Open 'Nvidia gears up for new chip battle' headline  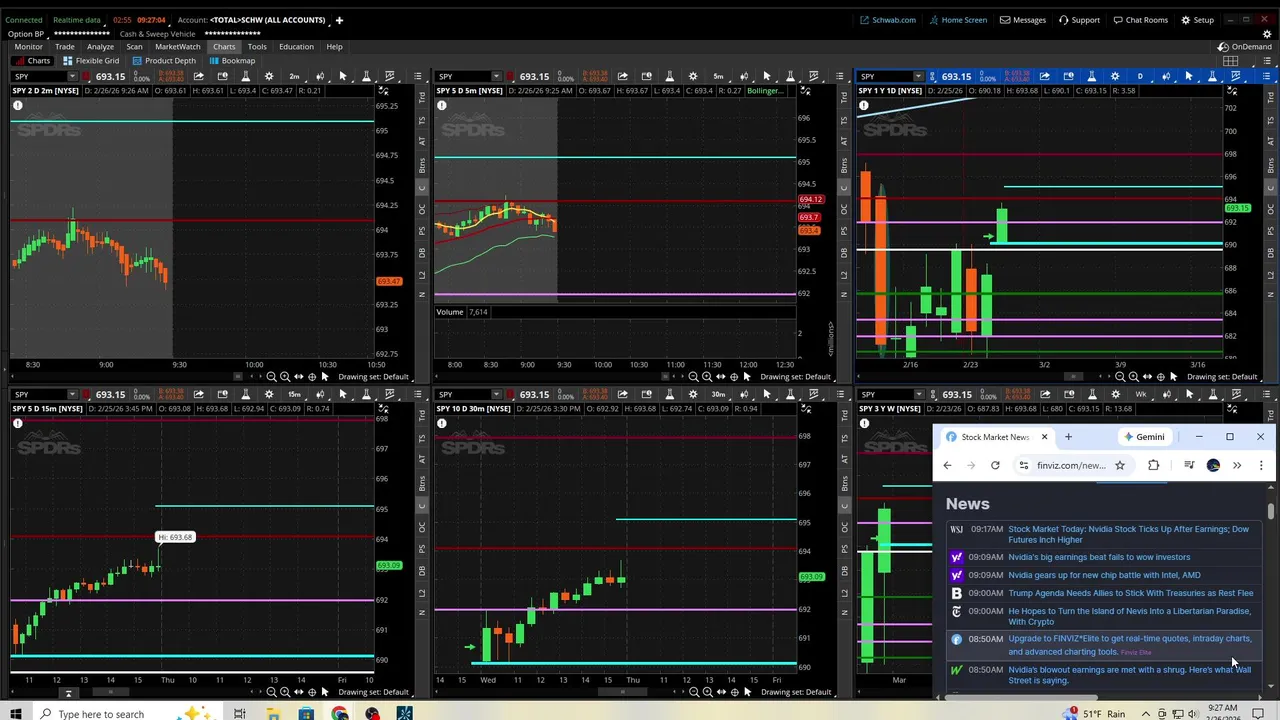click(x=1104, y=575)
